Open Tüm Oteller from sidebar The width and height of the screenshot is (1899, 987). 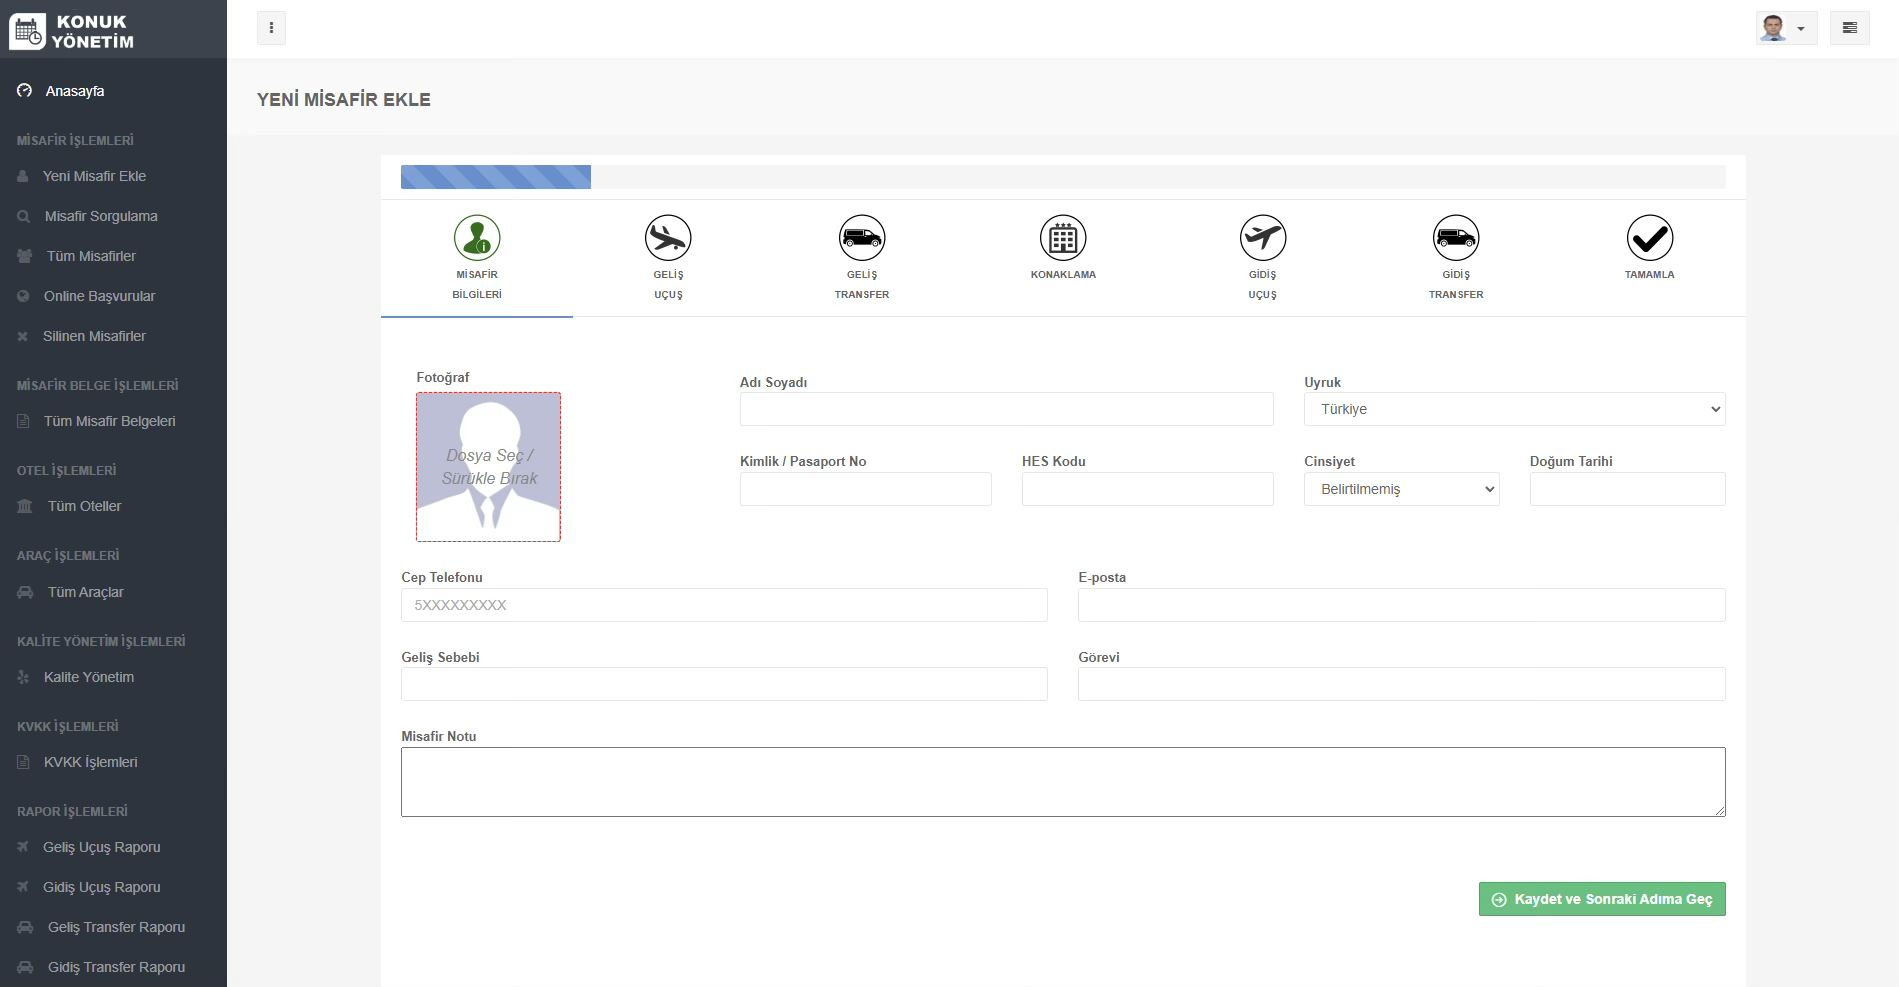coord(84,506)
